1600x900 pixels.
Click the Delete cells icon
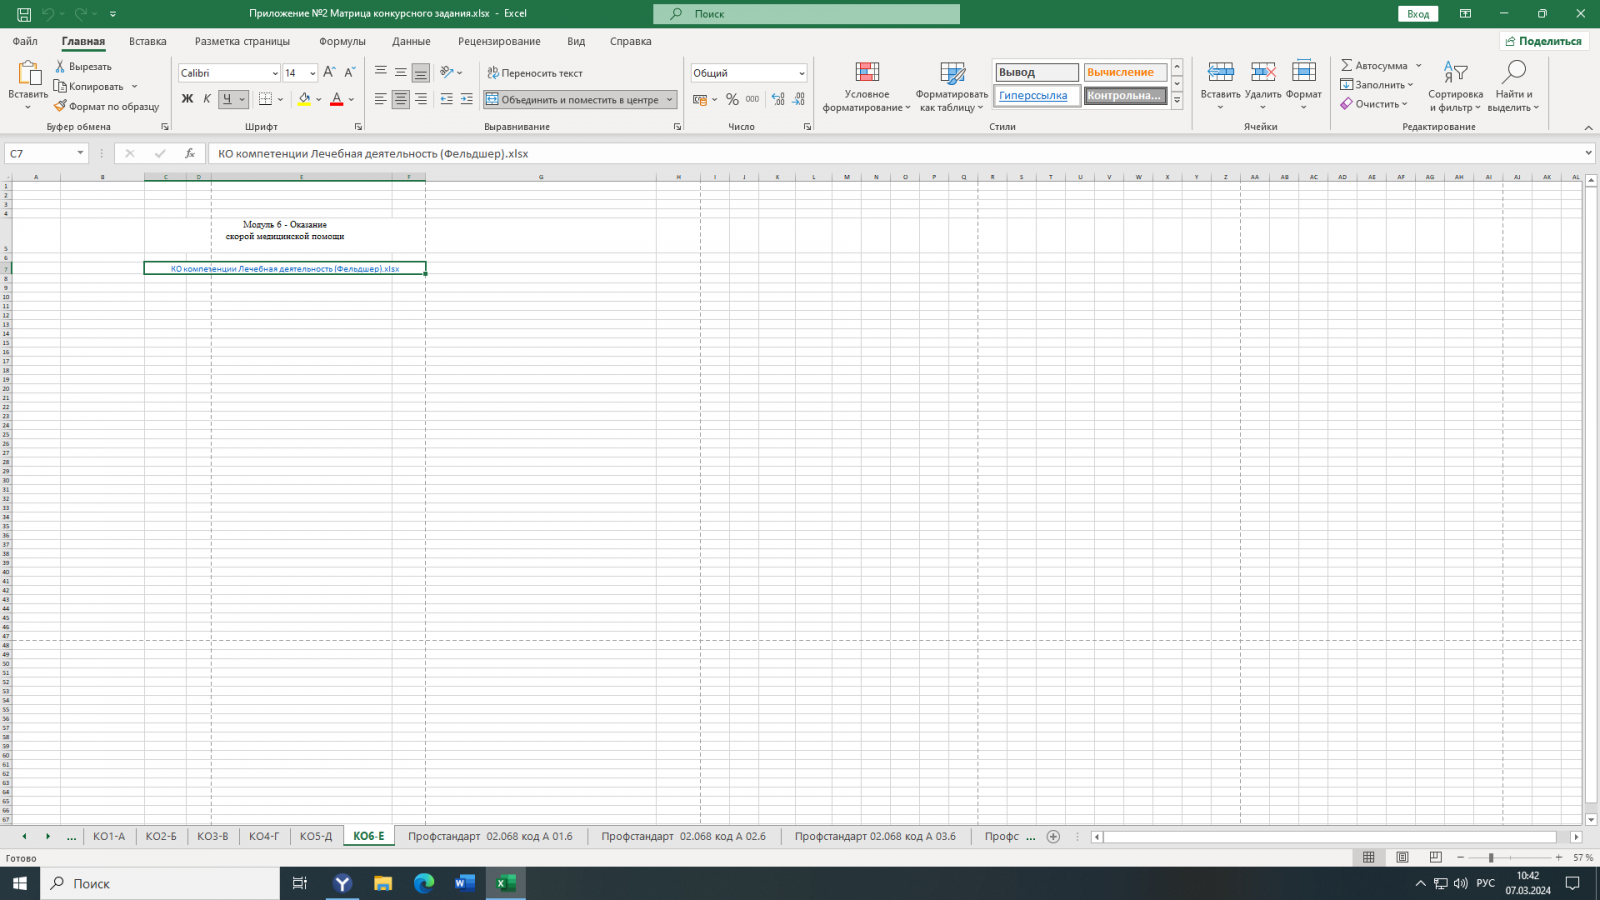(1263, 73)
